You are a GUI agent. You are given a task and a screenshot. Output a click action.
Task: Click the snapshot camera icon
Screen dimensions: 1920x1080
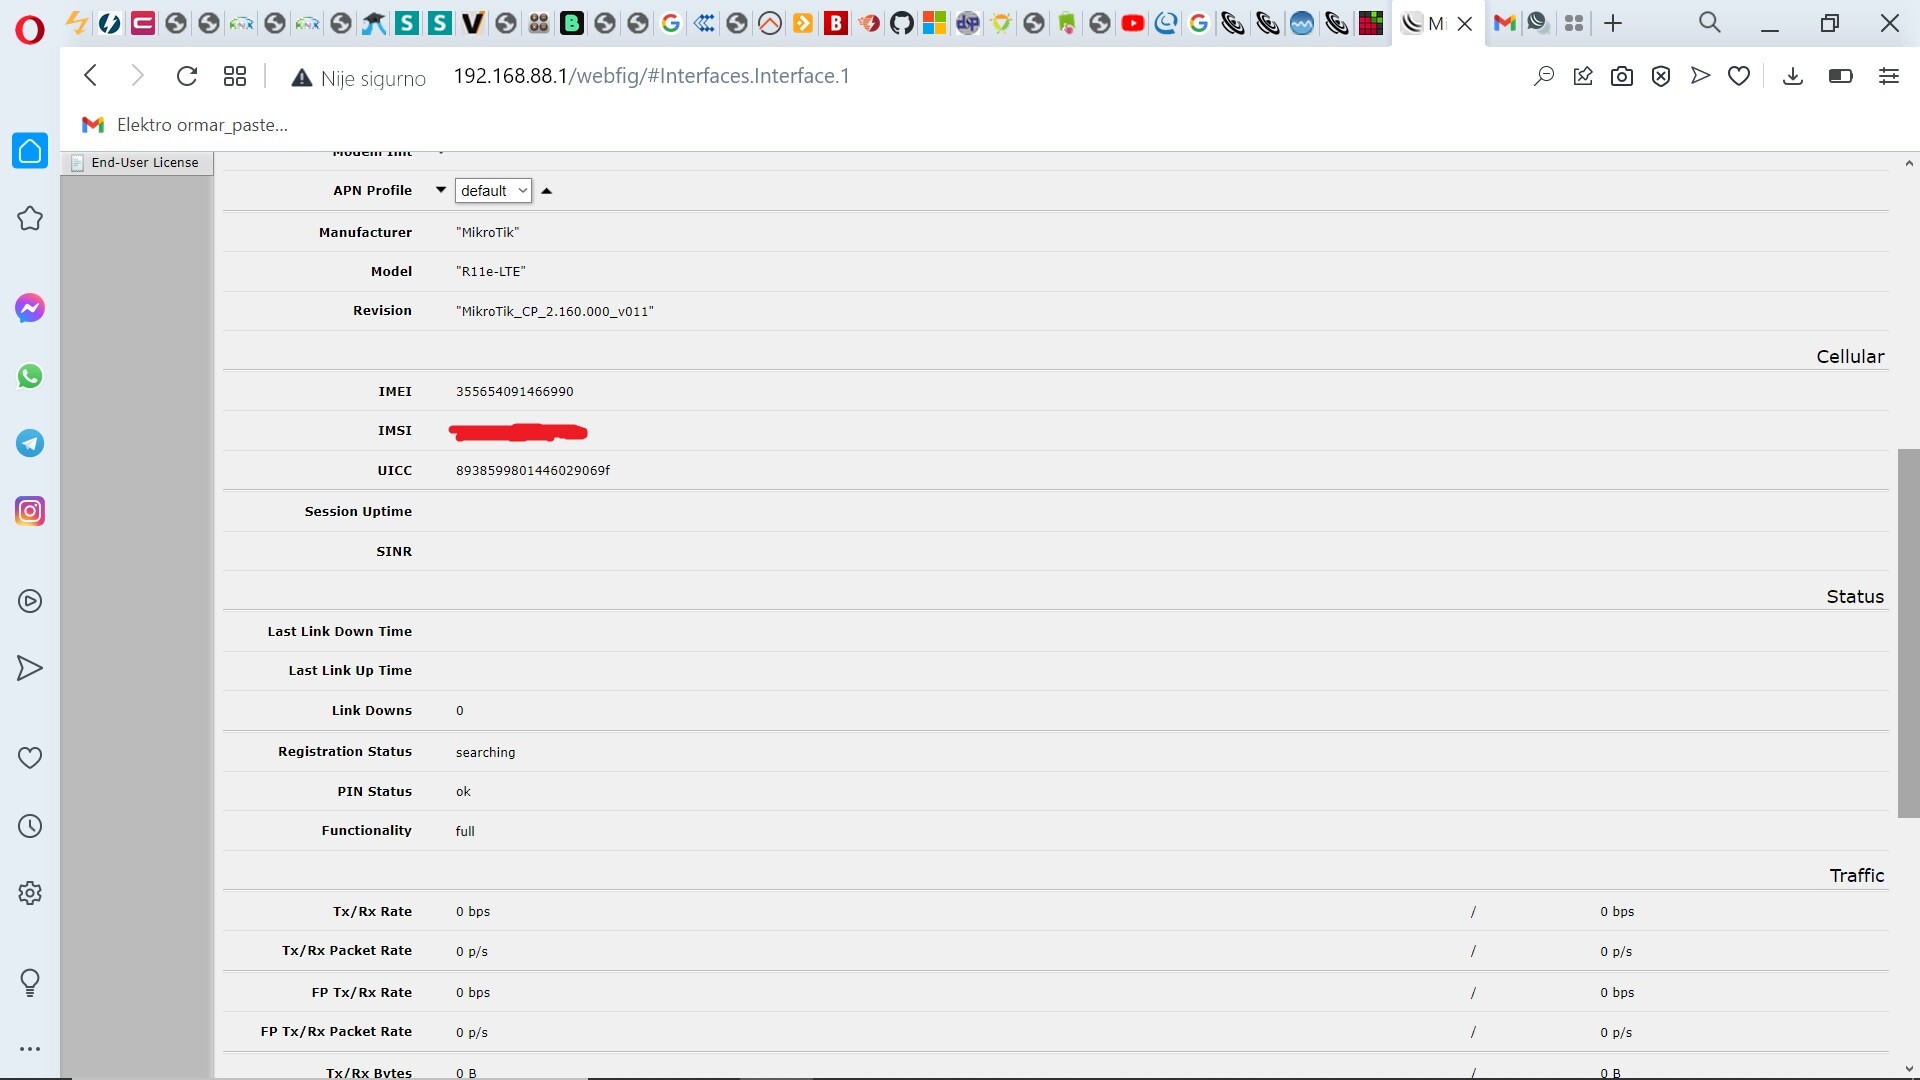point(1621,76)
